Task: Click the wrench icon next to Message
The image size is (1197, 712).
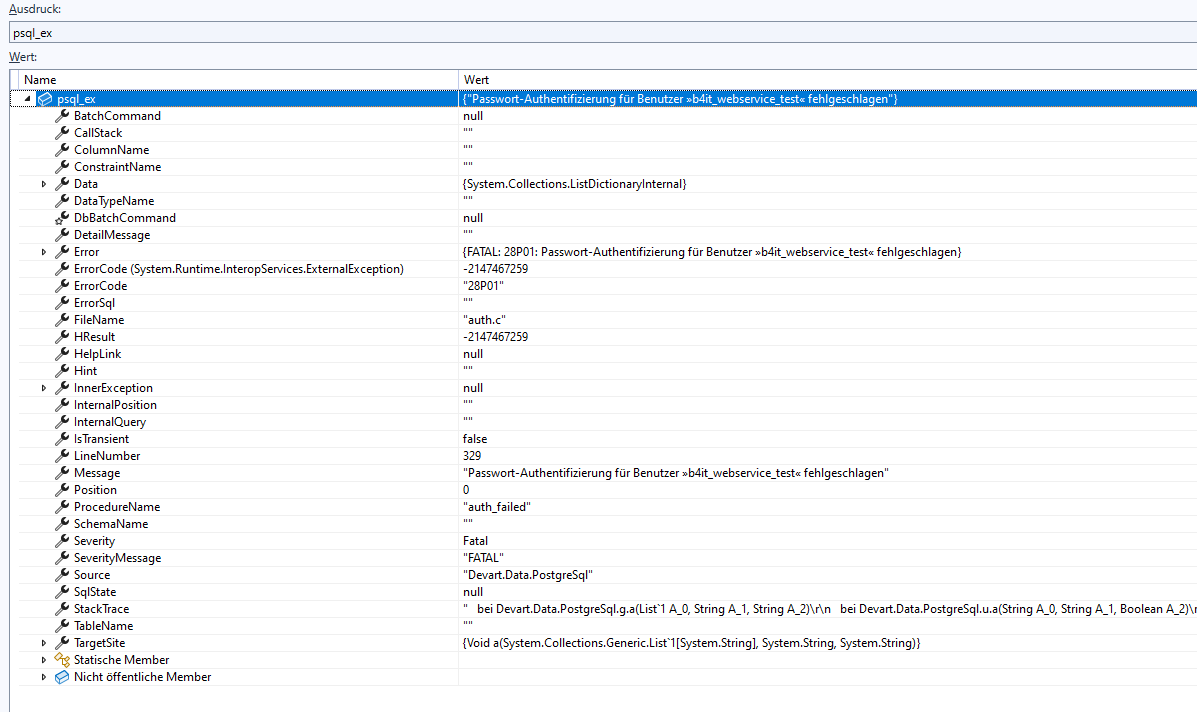Action: (62, 473)
